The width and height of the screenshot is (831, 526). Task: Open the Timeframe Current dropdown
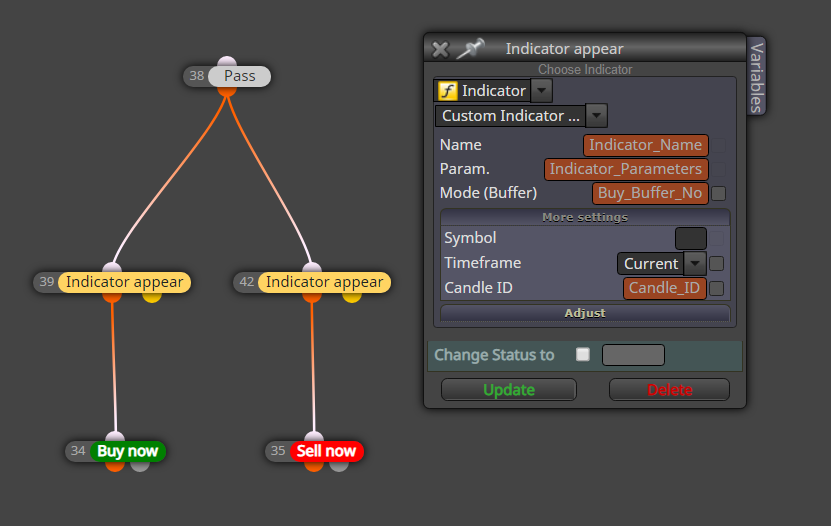click(x=695, y=263)
